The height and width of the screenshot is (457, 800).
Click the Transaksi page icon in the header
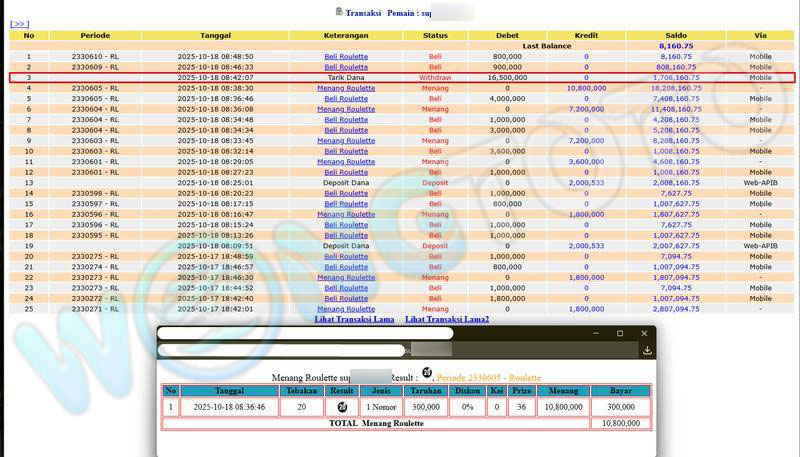pyautogui.click(x=340, y=12)
